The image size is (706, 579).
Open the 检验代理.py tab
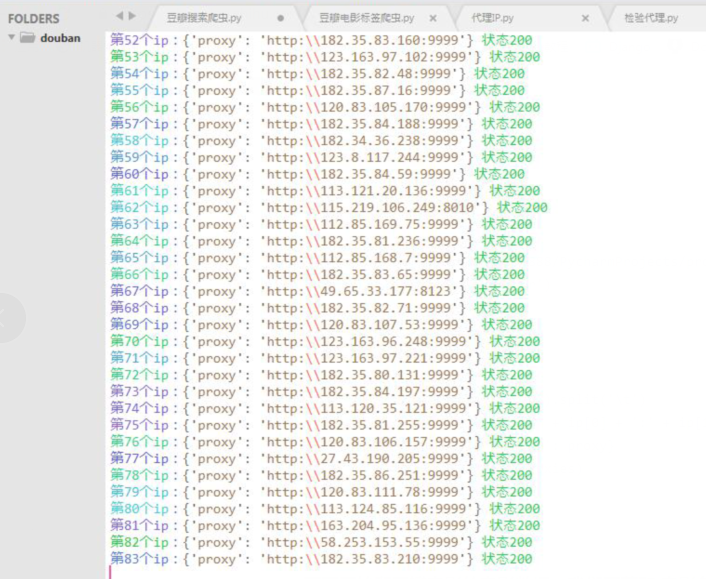(651, 18)
